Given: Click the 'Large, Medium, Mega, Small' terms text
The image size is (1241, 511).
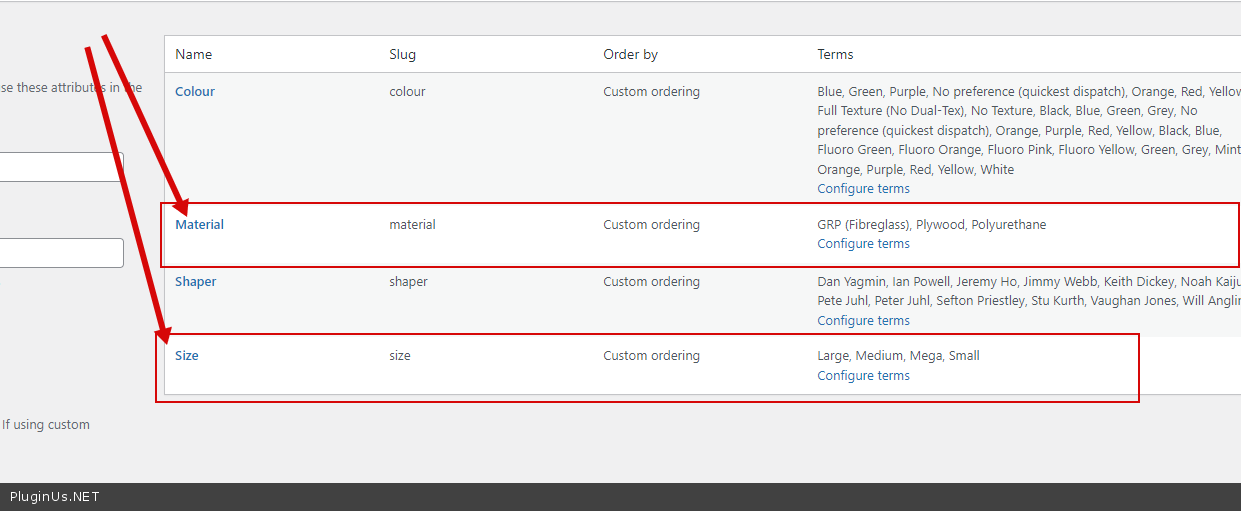Looking at the screenshot, I should point(898,356).
